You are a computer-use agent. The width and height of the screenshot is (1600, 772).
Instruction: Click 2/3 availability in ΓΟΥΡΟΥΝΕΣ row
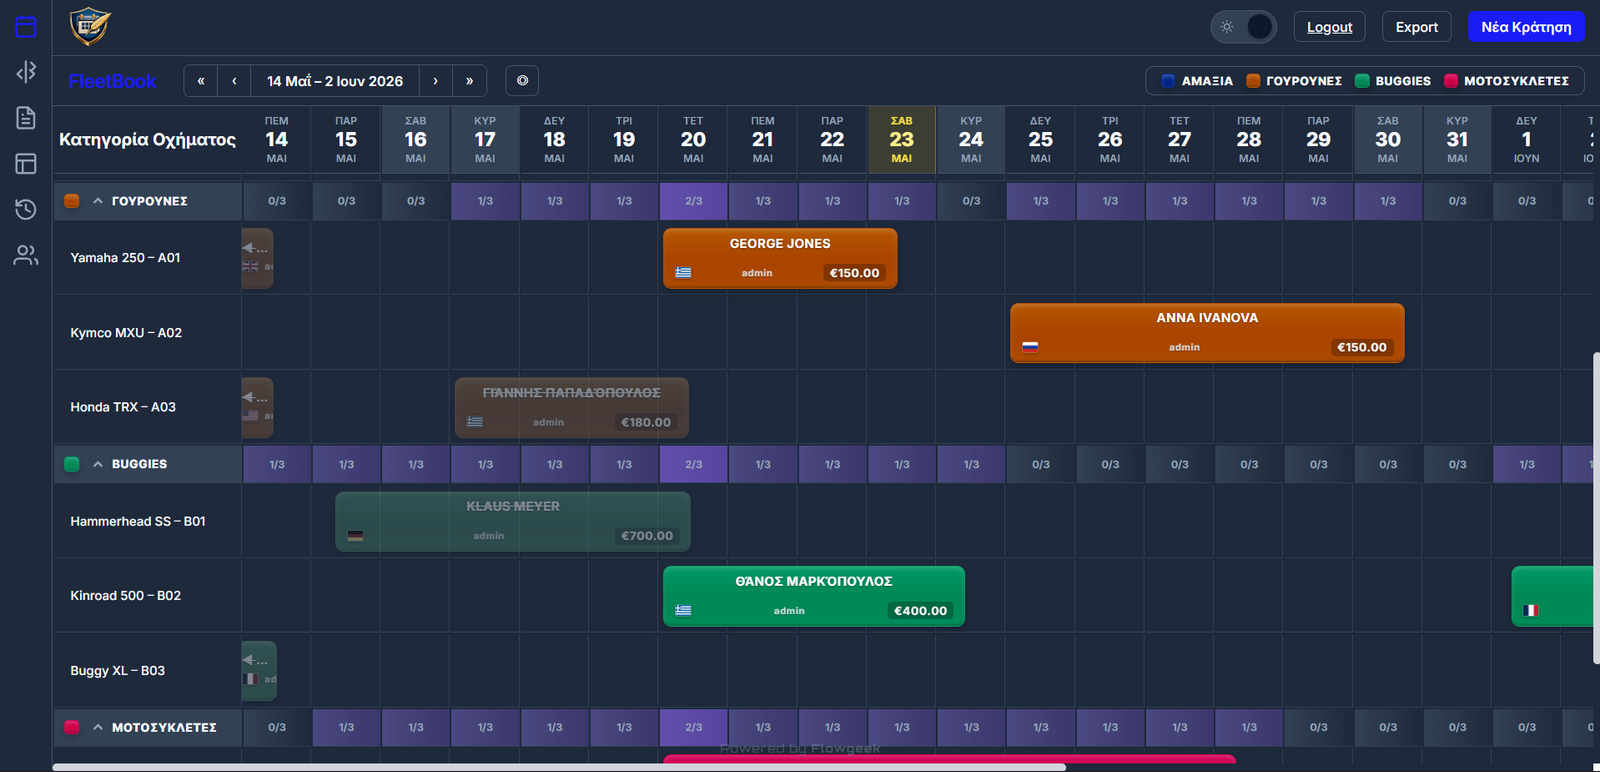click(693, 201)
